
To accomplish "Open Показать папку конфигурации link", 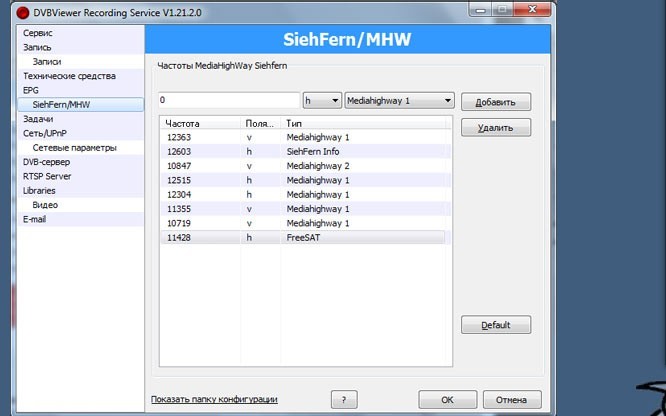I will tap(214, 399).
